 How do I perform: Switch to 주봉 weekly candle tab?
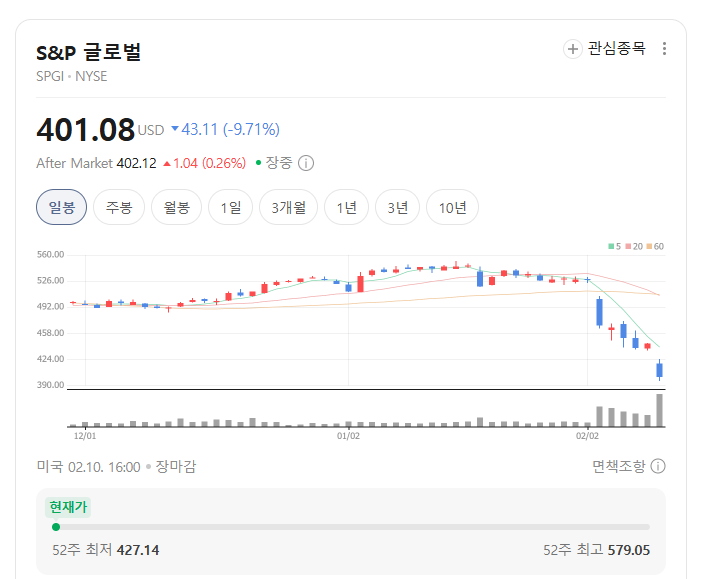(x=119, y=207)
